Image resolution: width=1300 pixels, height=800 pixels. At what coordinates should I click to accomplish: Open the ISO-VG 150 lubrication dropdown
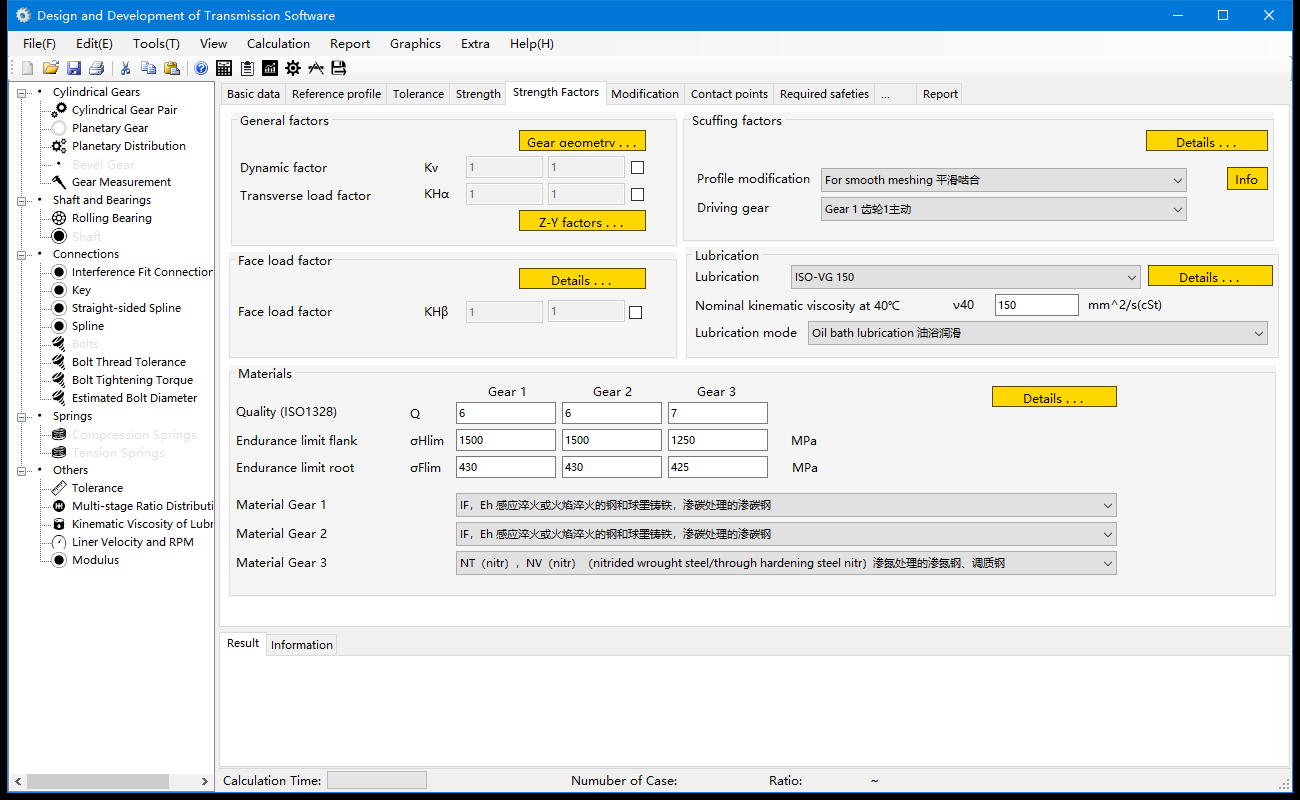click(965, 277)
